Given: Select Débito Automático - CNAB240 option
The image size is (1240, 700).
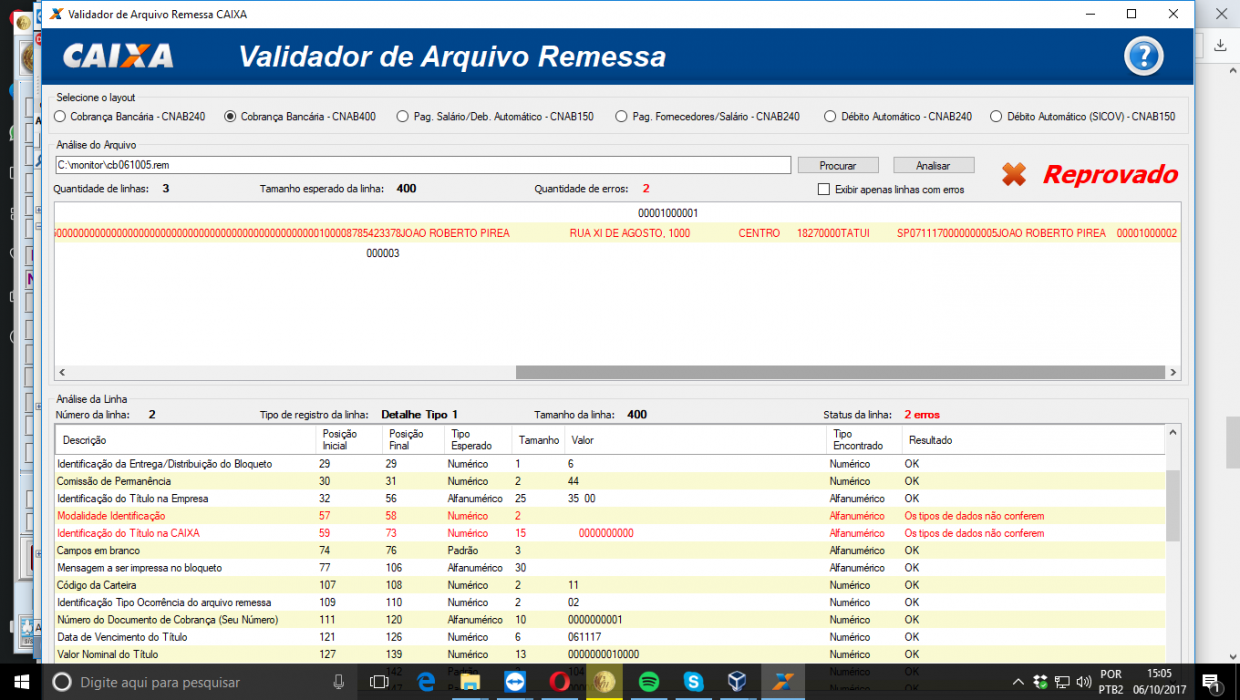Looking at the screenshot, I should (x=898, y=116).
